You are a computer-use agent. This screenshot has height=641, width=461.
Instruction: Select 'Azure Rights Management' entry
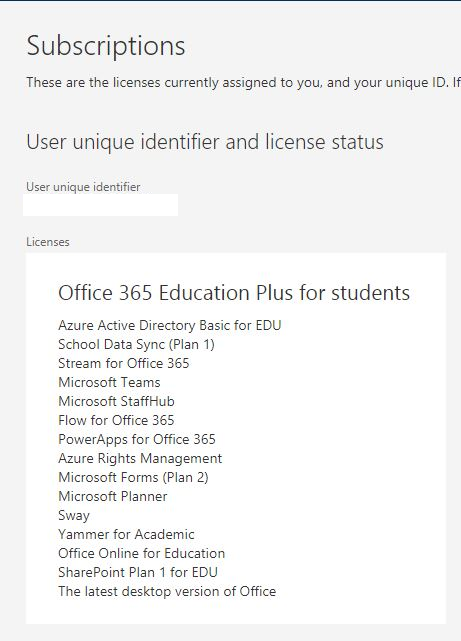[x=140, y=459]
